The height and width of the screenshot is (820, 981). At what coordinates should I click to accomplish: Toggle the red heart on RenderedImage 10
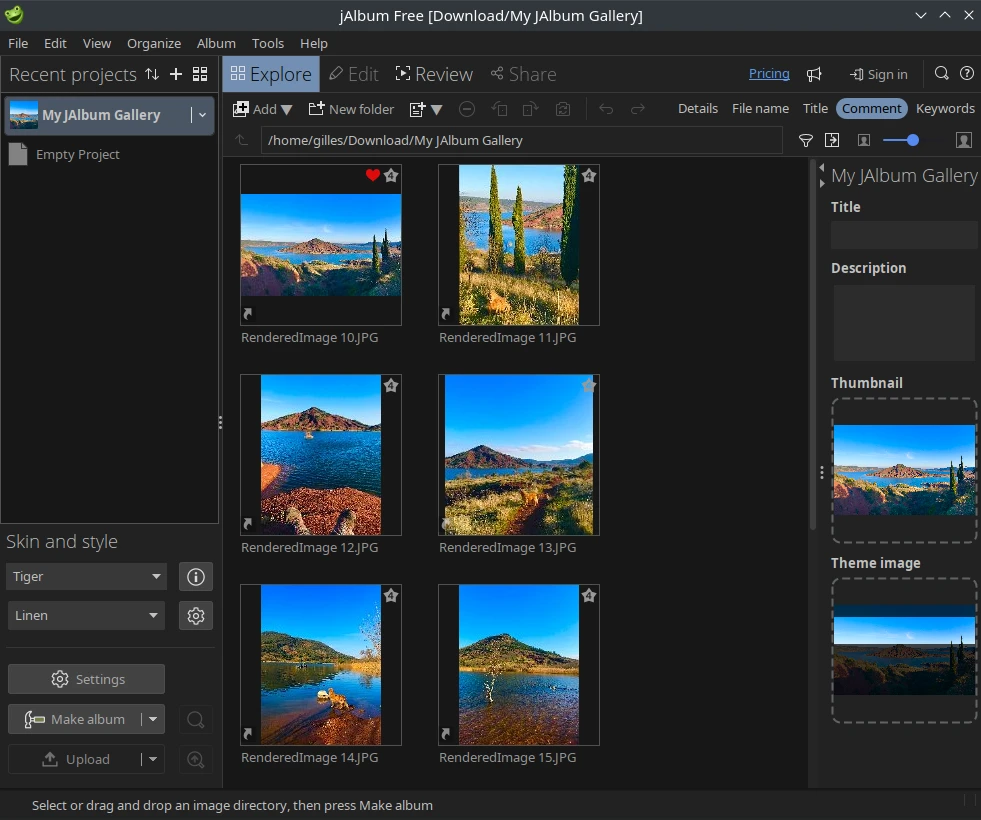[x=373, y=176]
